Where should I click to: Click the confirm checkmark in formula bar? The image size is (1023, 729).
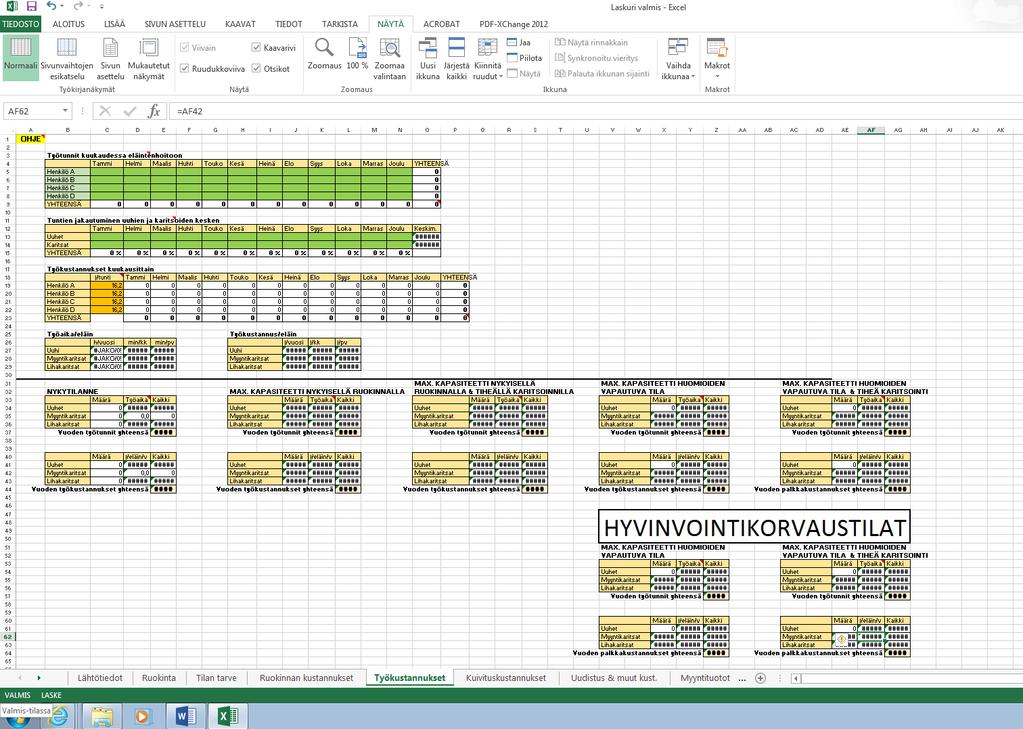pyautogui.click(x=130, y=111)
